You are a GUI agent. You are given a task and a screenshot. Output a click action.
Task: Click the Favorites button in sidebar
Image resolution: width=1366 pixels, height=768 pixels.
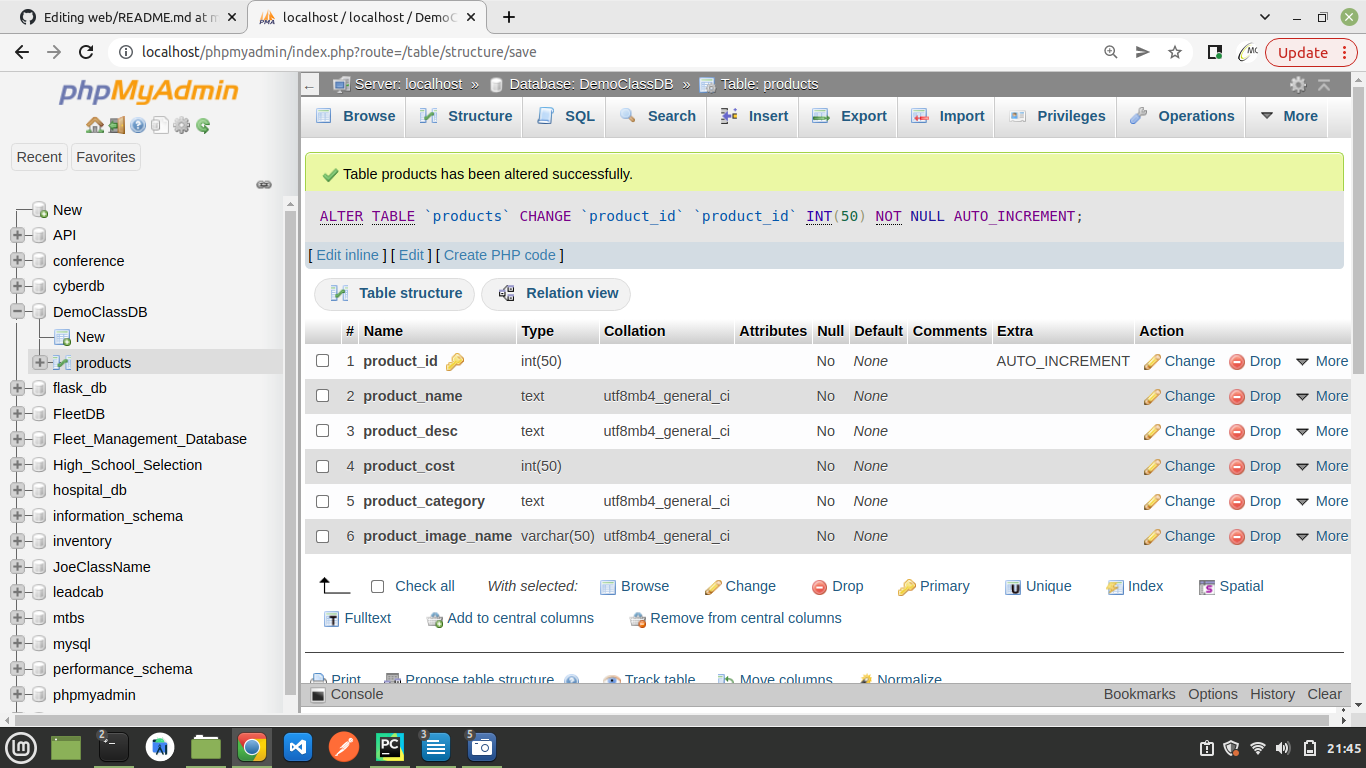click(106, 157)
